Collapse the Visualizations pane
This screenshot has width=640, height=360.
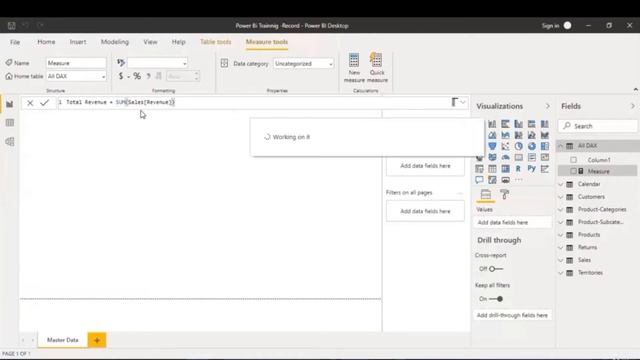(547, 106)
